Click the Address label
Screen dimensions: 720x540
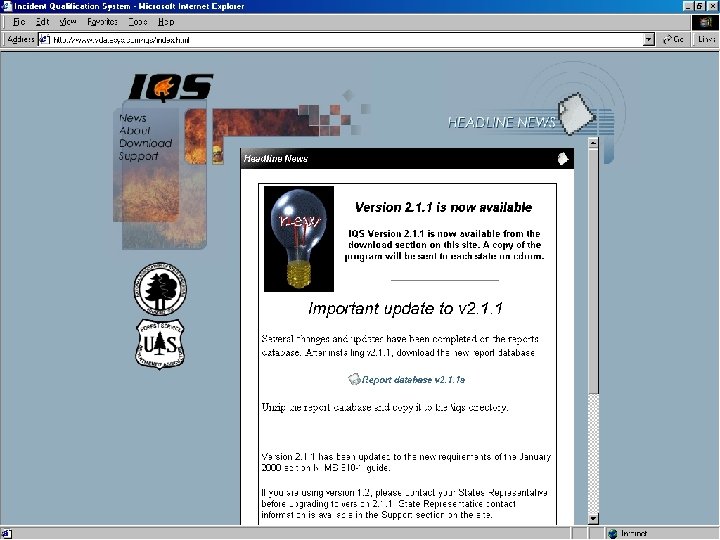pyautogui.click(x=21, y=39)
